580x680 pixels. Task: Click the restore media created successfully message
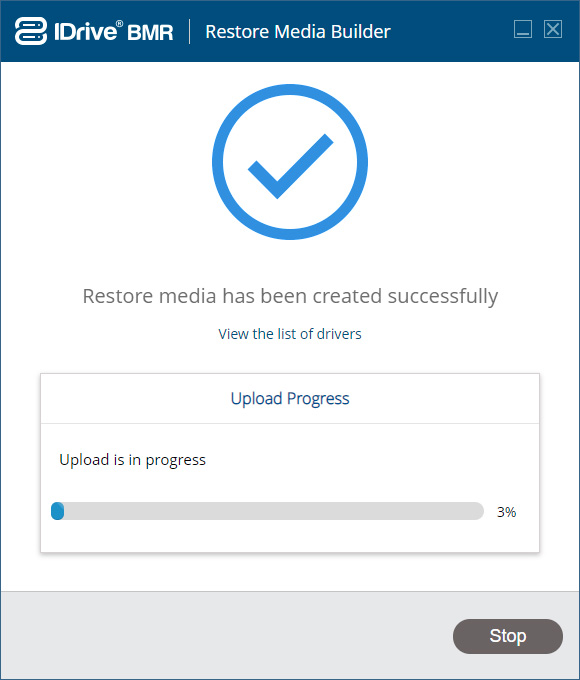pyautogui.click(x=290, y=297)
